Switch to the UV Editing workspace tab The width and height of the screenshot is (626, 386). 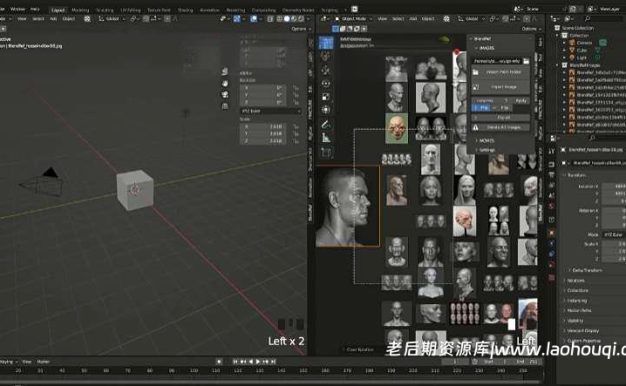pos(130,10)
